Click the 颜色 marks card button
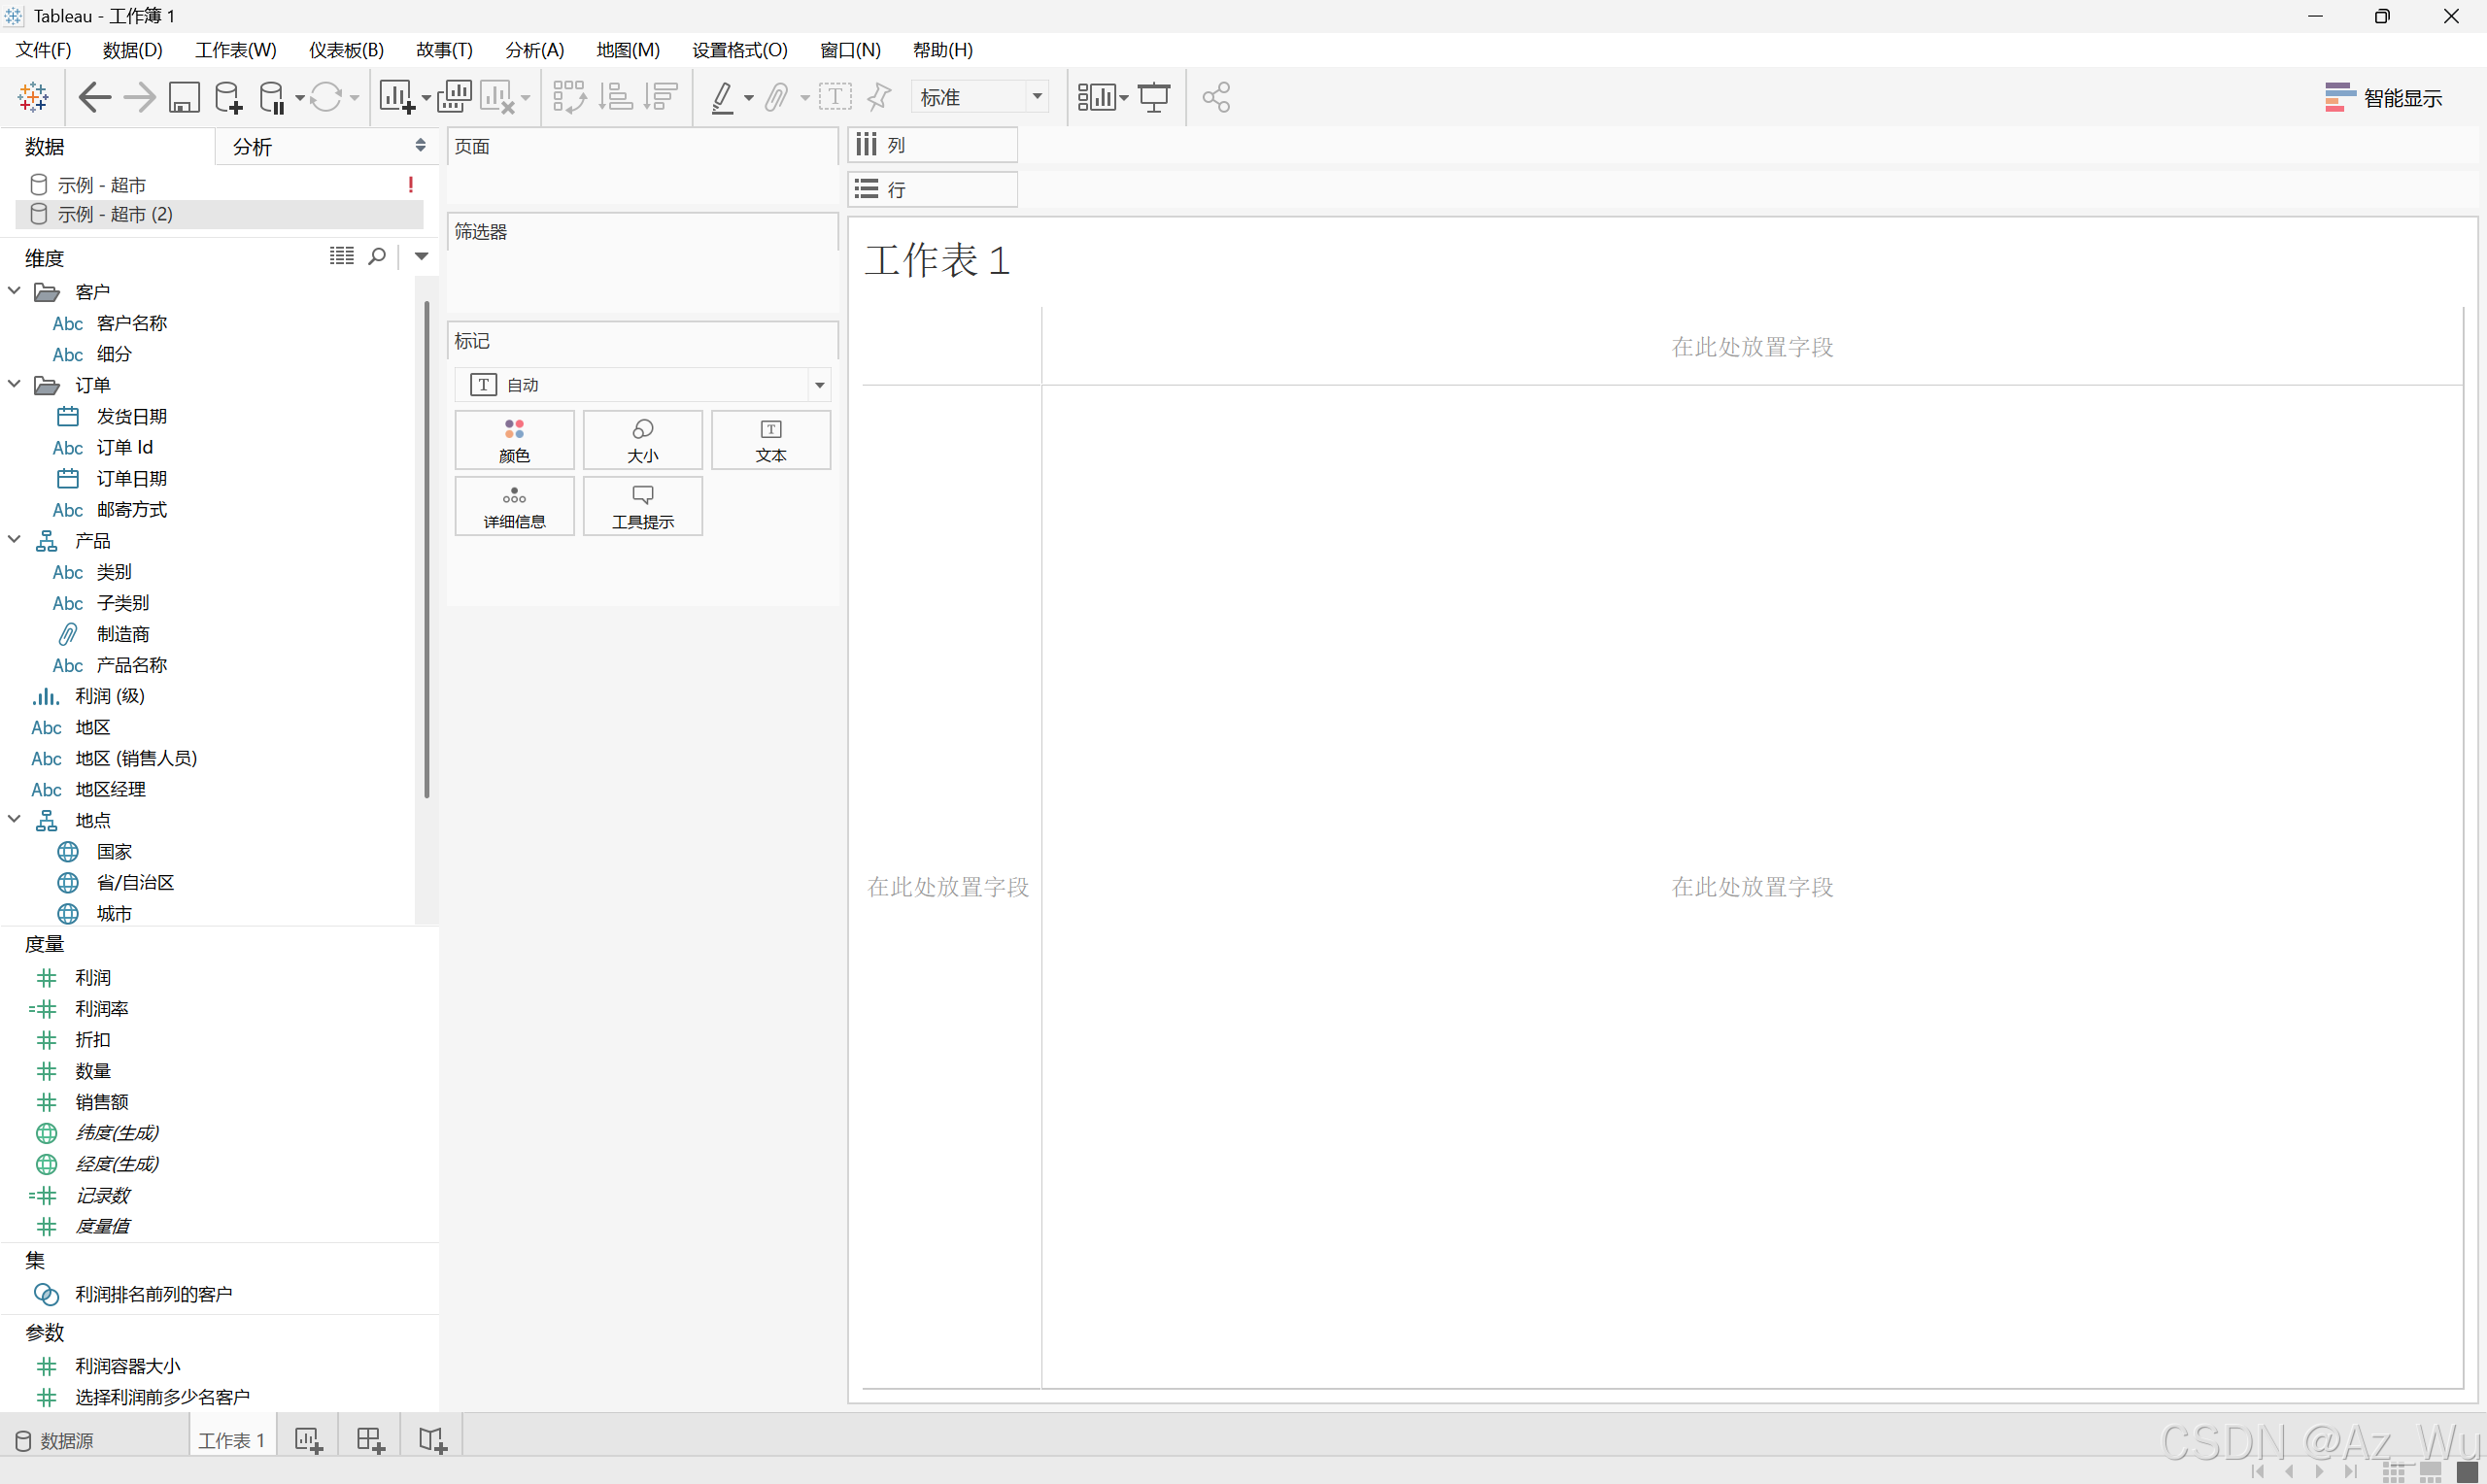The image size is (2487, 1484). coord(514,440)
